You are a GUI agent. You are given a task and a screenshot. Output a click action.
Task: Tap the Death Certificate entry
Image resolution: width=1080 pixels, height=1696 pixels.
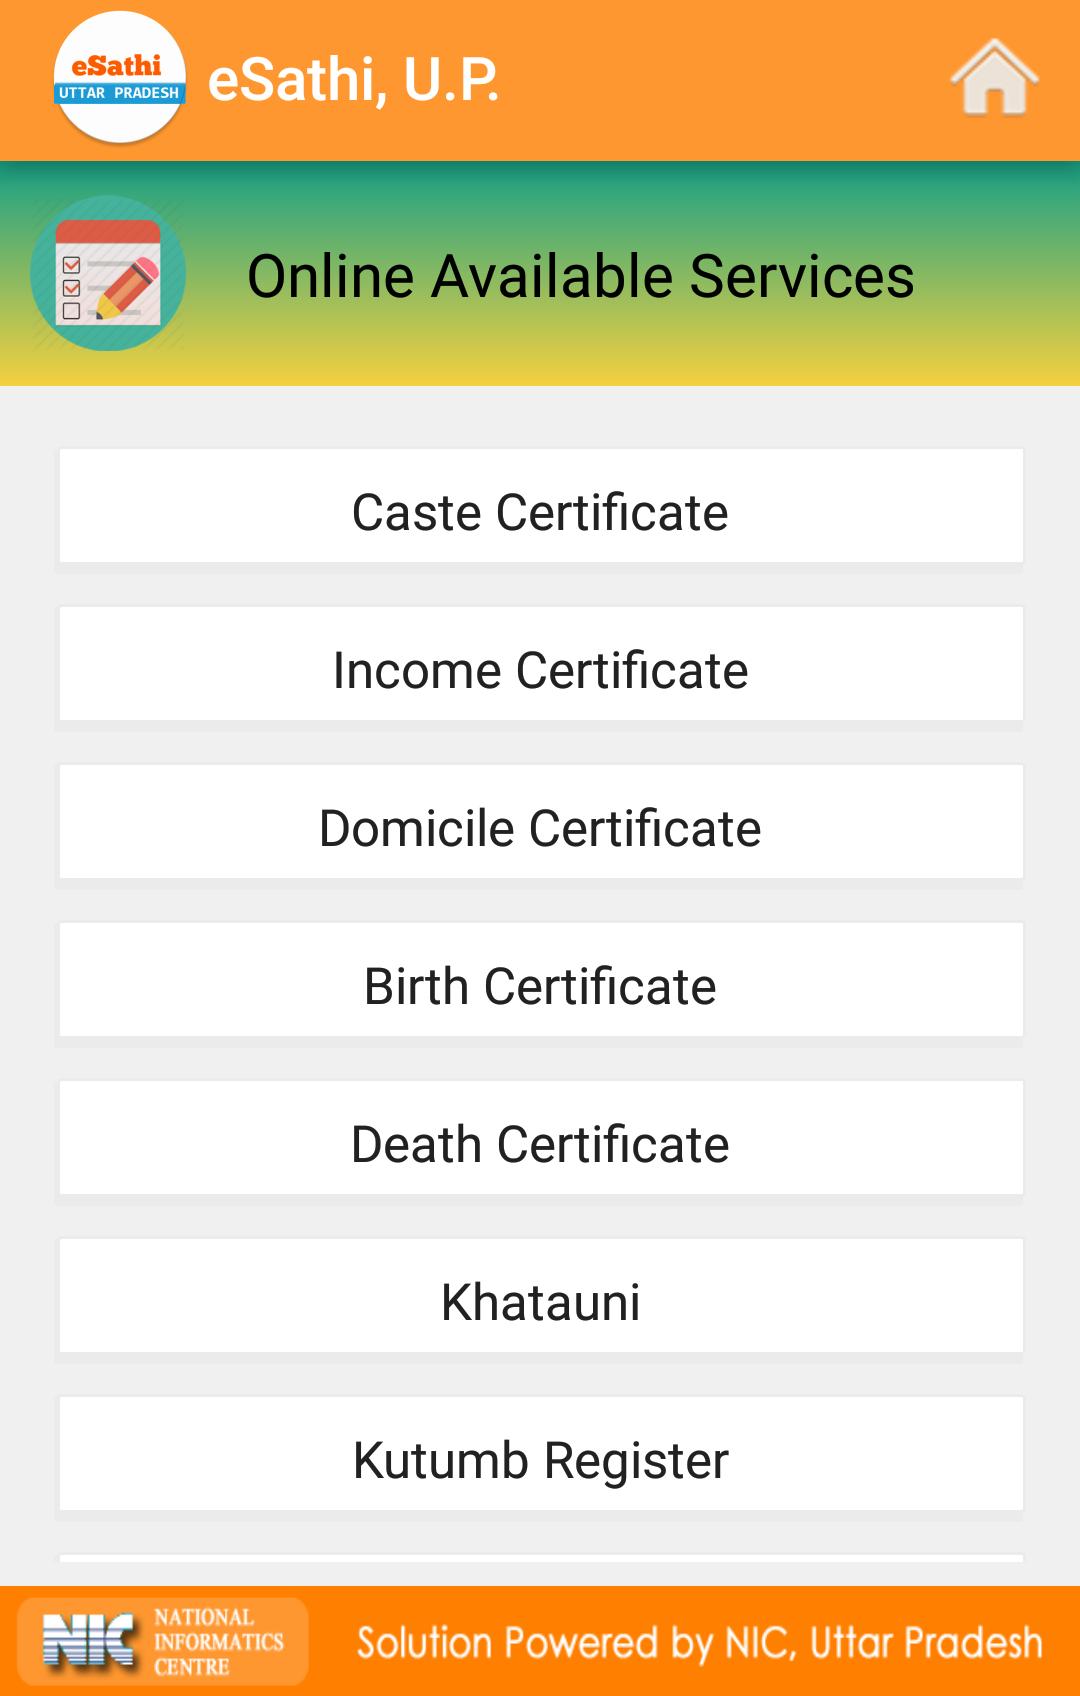pos(541,1138)
